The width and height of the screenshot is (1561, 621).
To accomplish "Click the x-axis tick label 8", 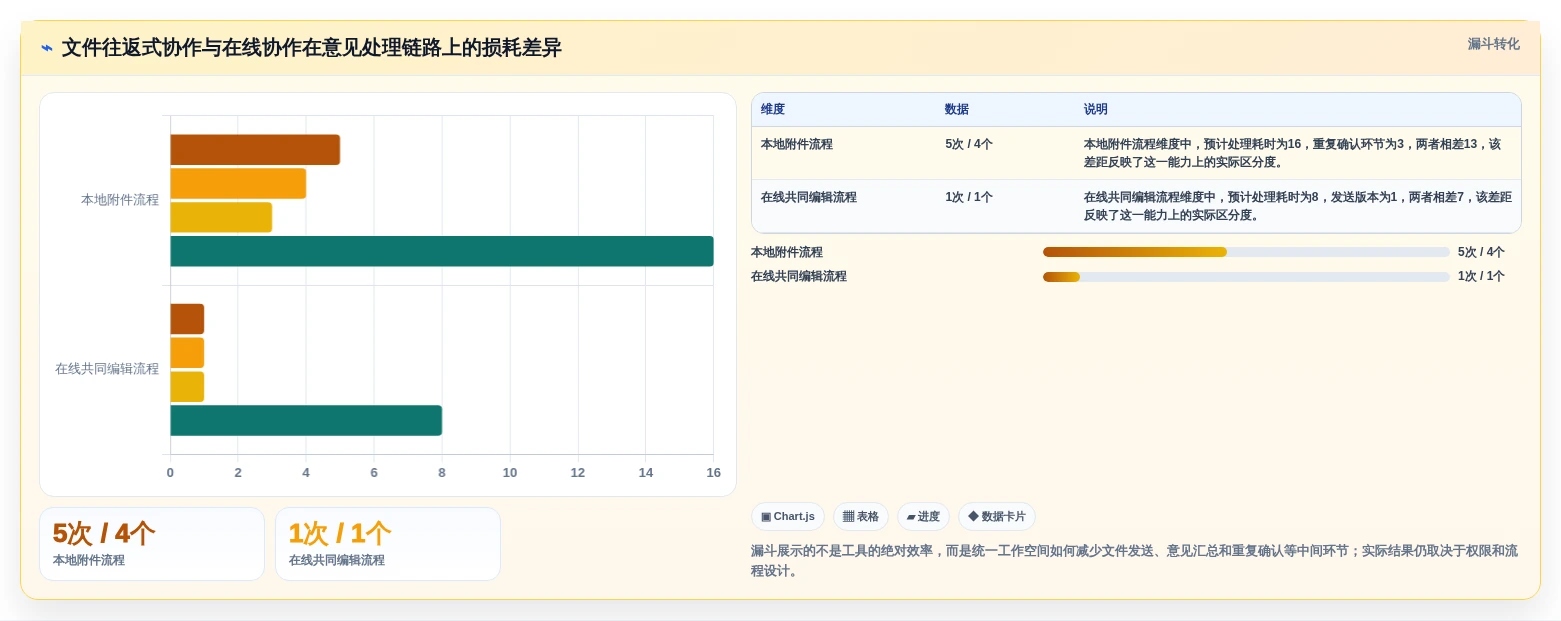I will pyautogui.click(x=442, y=473).
